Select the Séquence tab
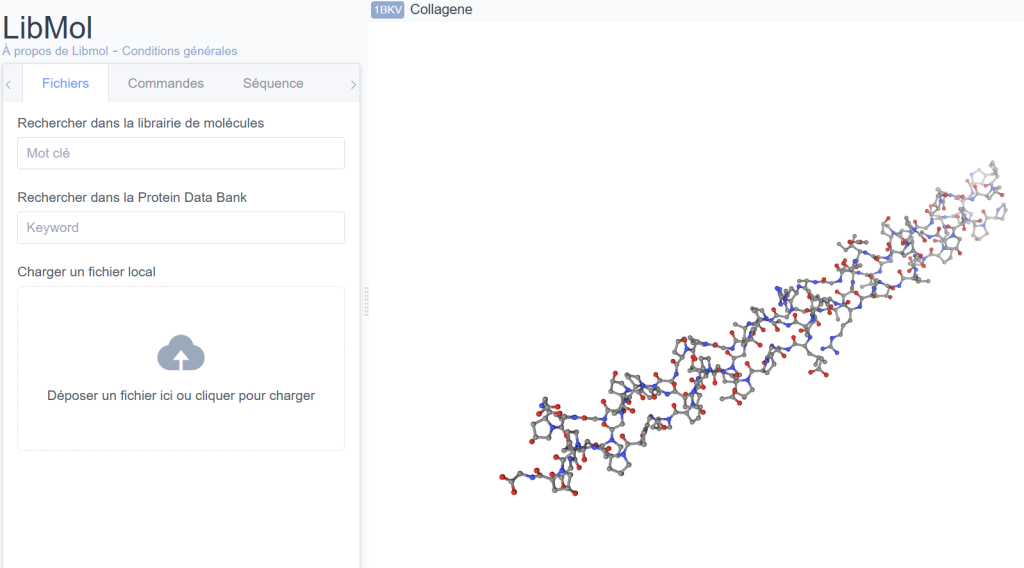This screenshot has height=568, width=1024. (x=273, y=84)
